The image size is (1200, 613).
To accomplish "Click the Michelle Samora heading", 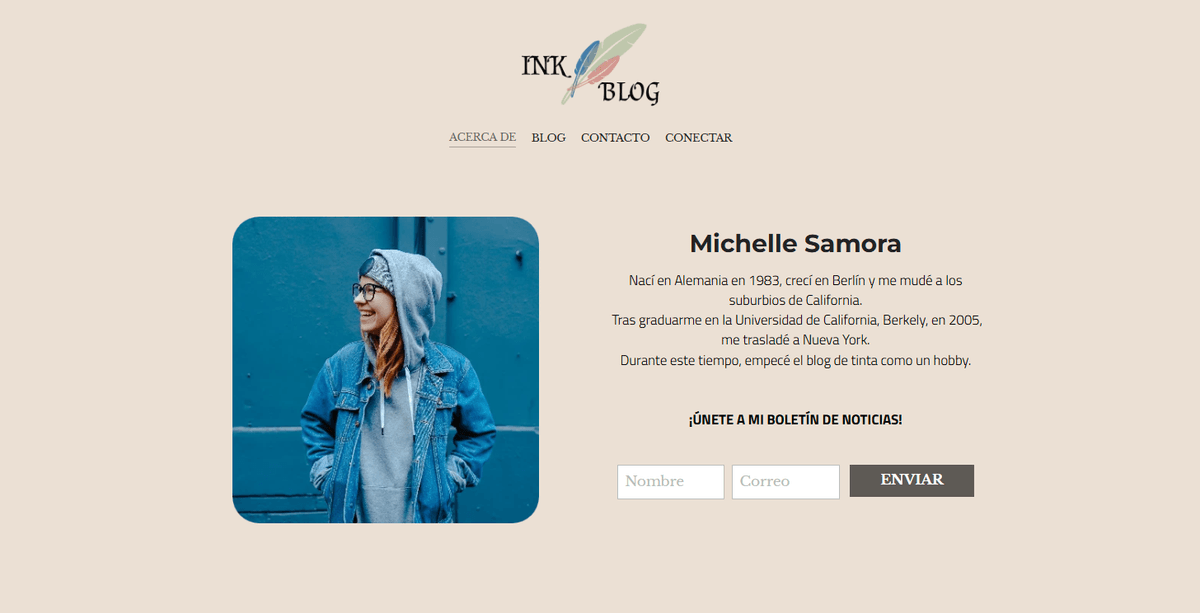I will tap(795, 243).
